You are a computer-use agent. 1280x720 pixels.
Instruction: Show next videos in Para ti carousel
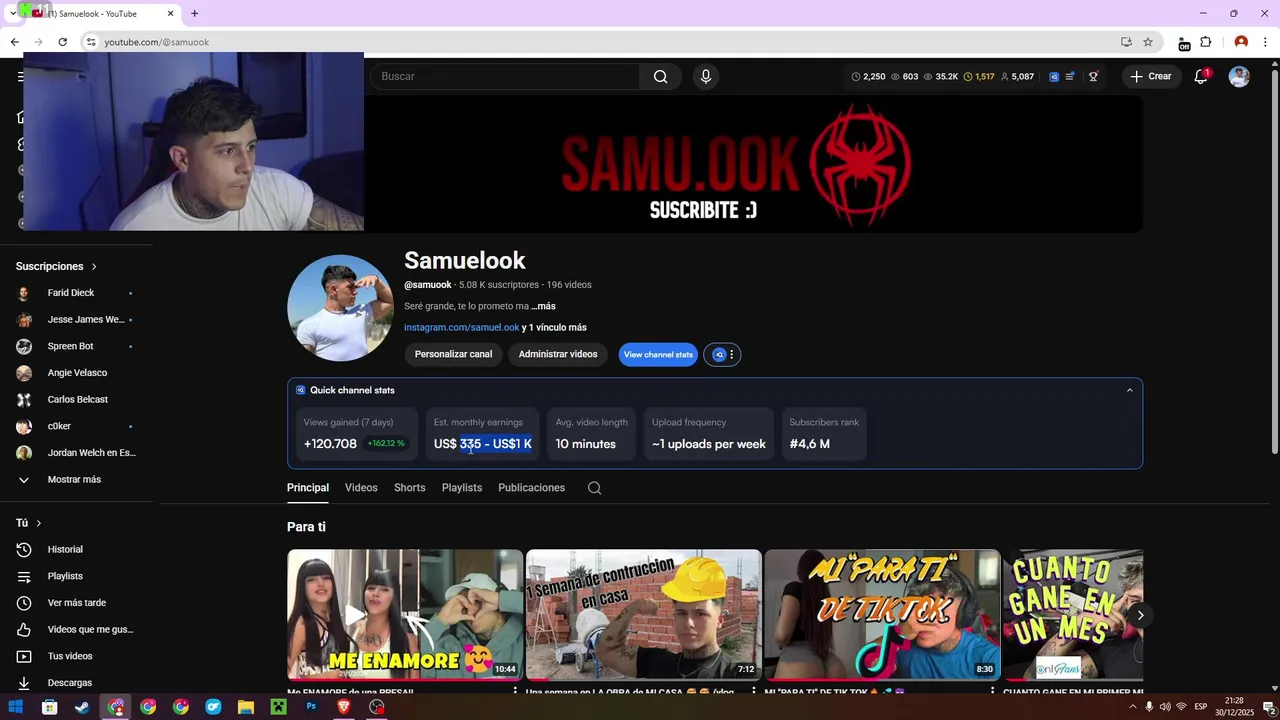click(x=1140, y=615)
